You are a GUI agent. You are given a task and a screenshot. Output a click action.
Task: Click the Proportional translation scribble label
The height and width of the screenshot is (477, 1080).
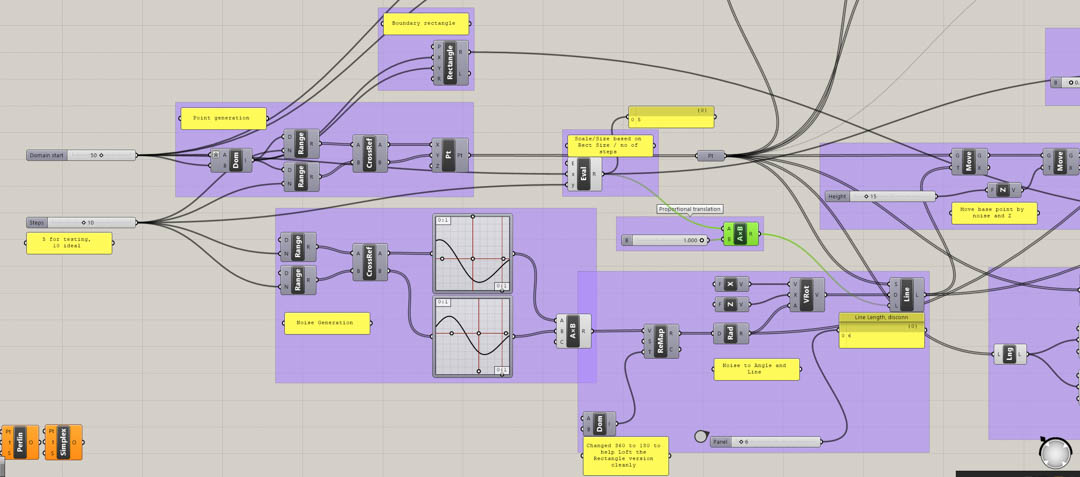click(x=690, y=209)
